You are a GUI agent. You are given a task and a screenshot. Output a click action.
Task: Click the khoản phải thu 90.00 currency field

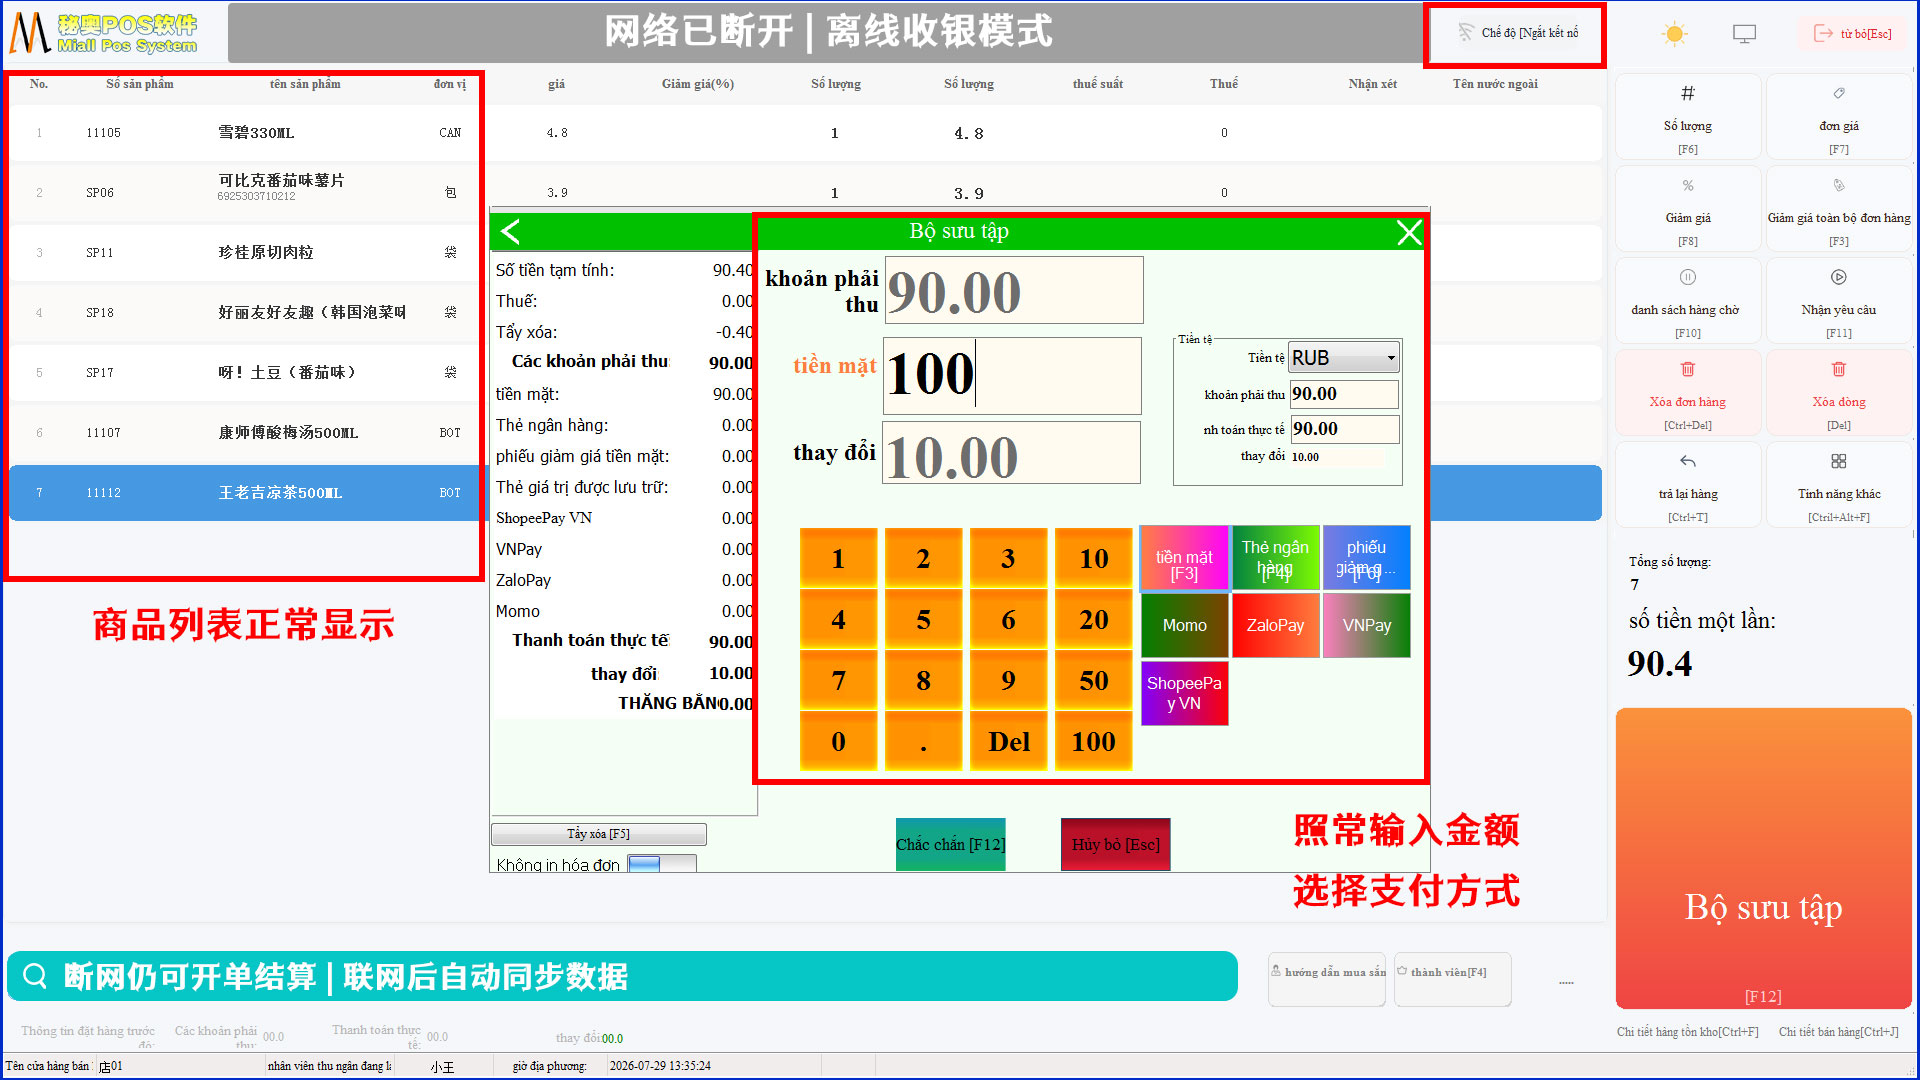click(x=1344, y=394)
